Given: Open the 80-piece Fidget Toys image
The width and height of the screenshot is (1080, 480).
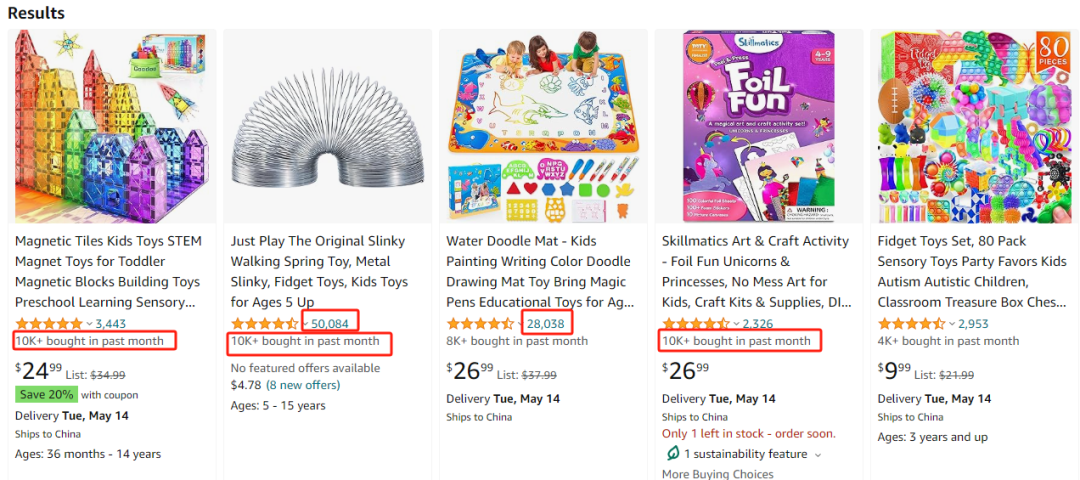Looking at the screenshot, I should (x=974, y=125).
